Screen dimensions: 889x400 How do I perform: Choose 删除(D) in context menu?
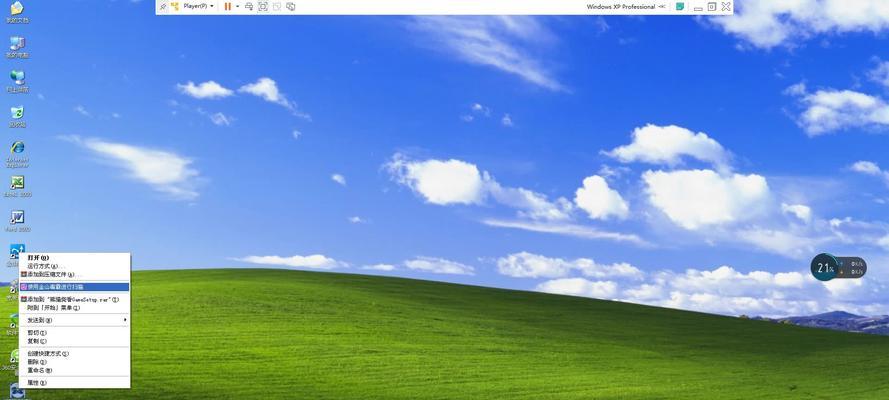click(74, 362)
